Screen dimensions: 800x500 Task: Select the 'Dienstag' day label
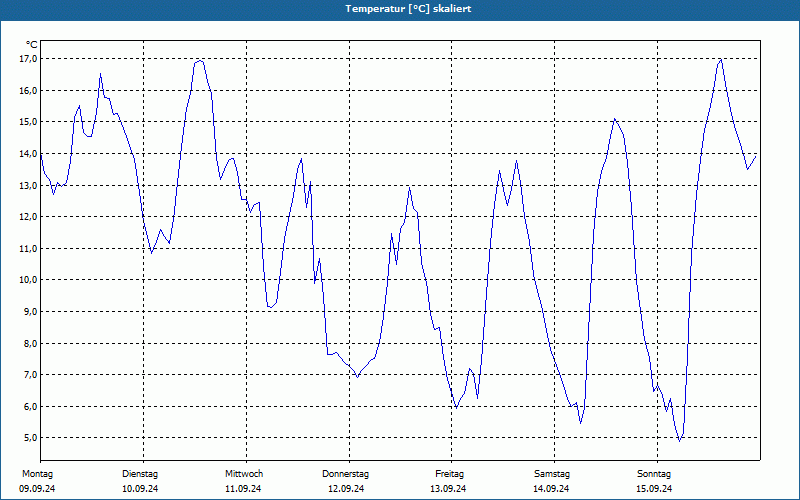[x=140, y=474]
